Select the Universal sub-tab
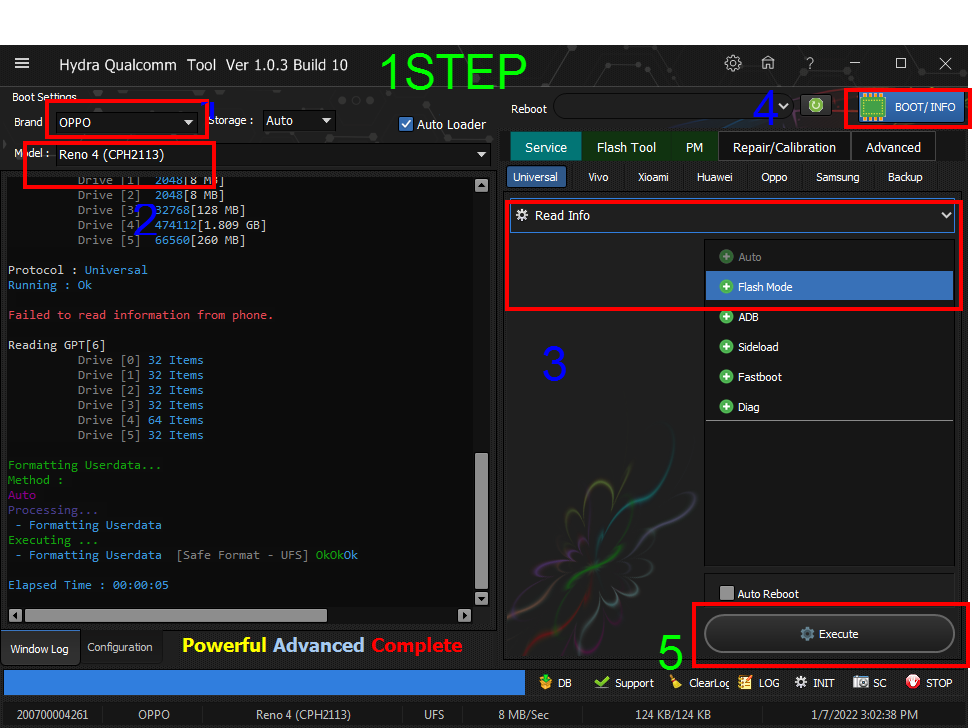Screen dimensions: 972x728 536,177
